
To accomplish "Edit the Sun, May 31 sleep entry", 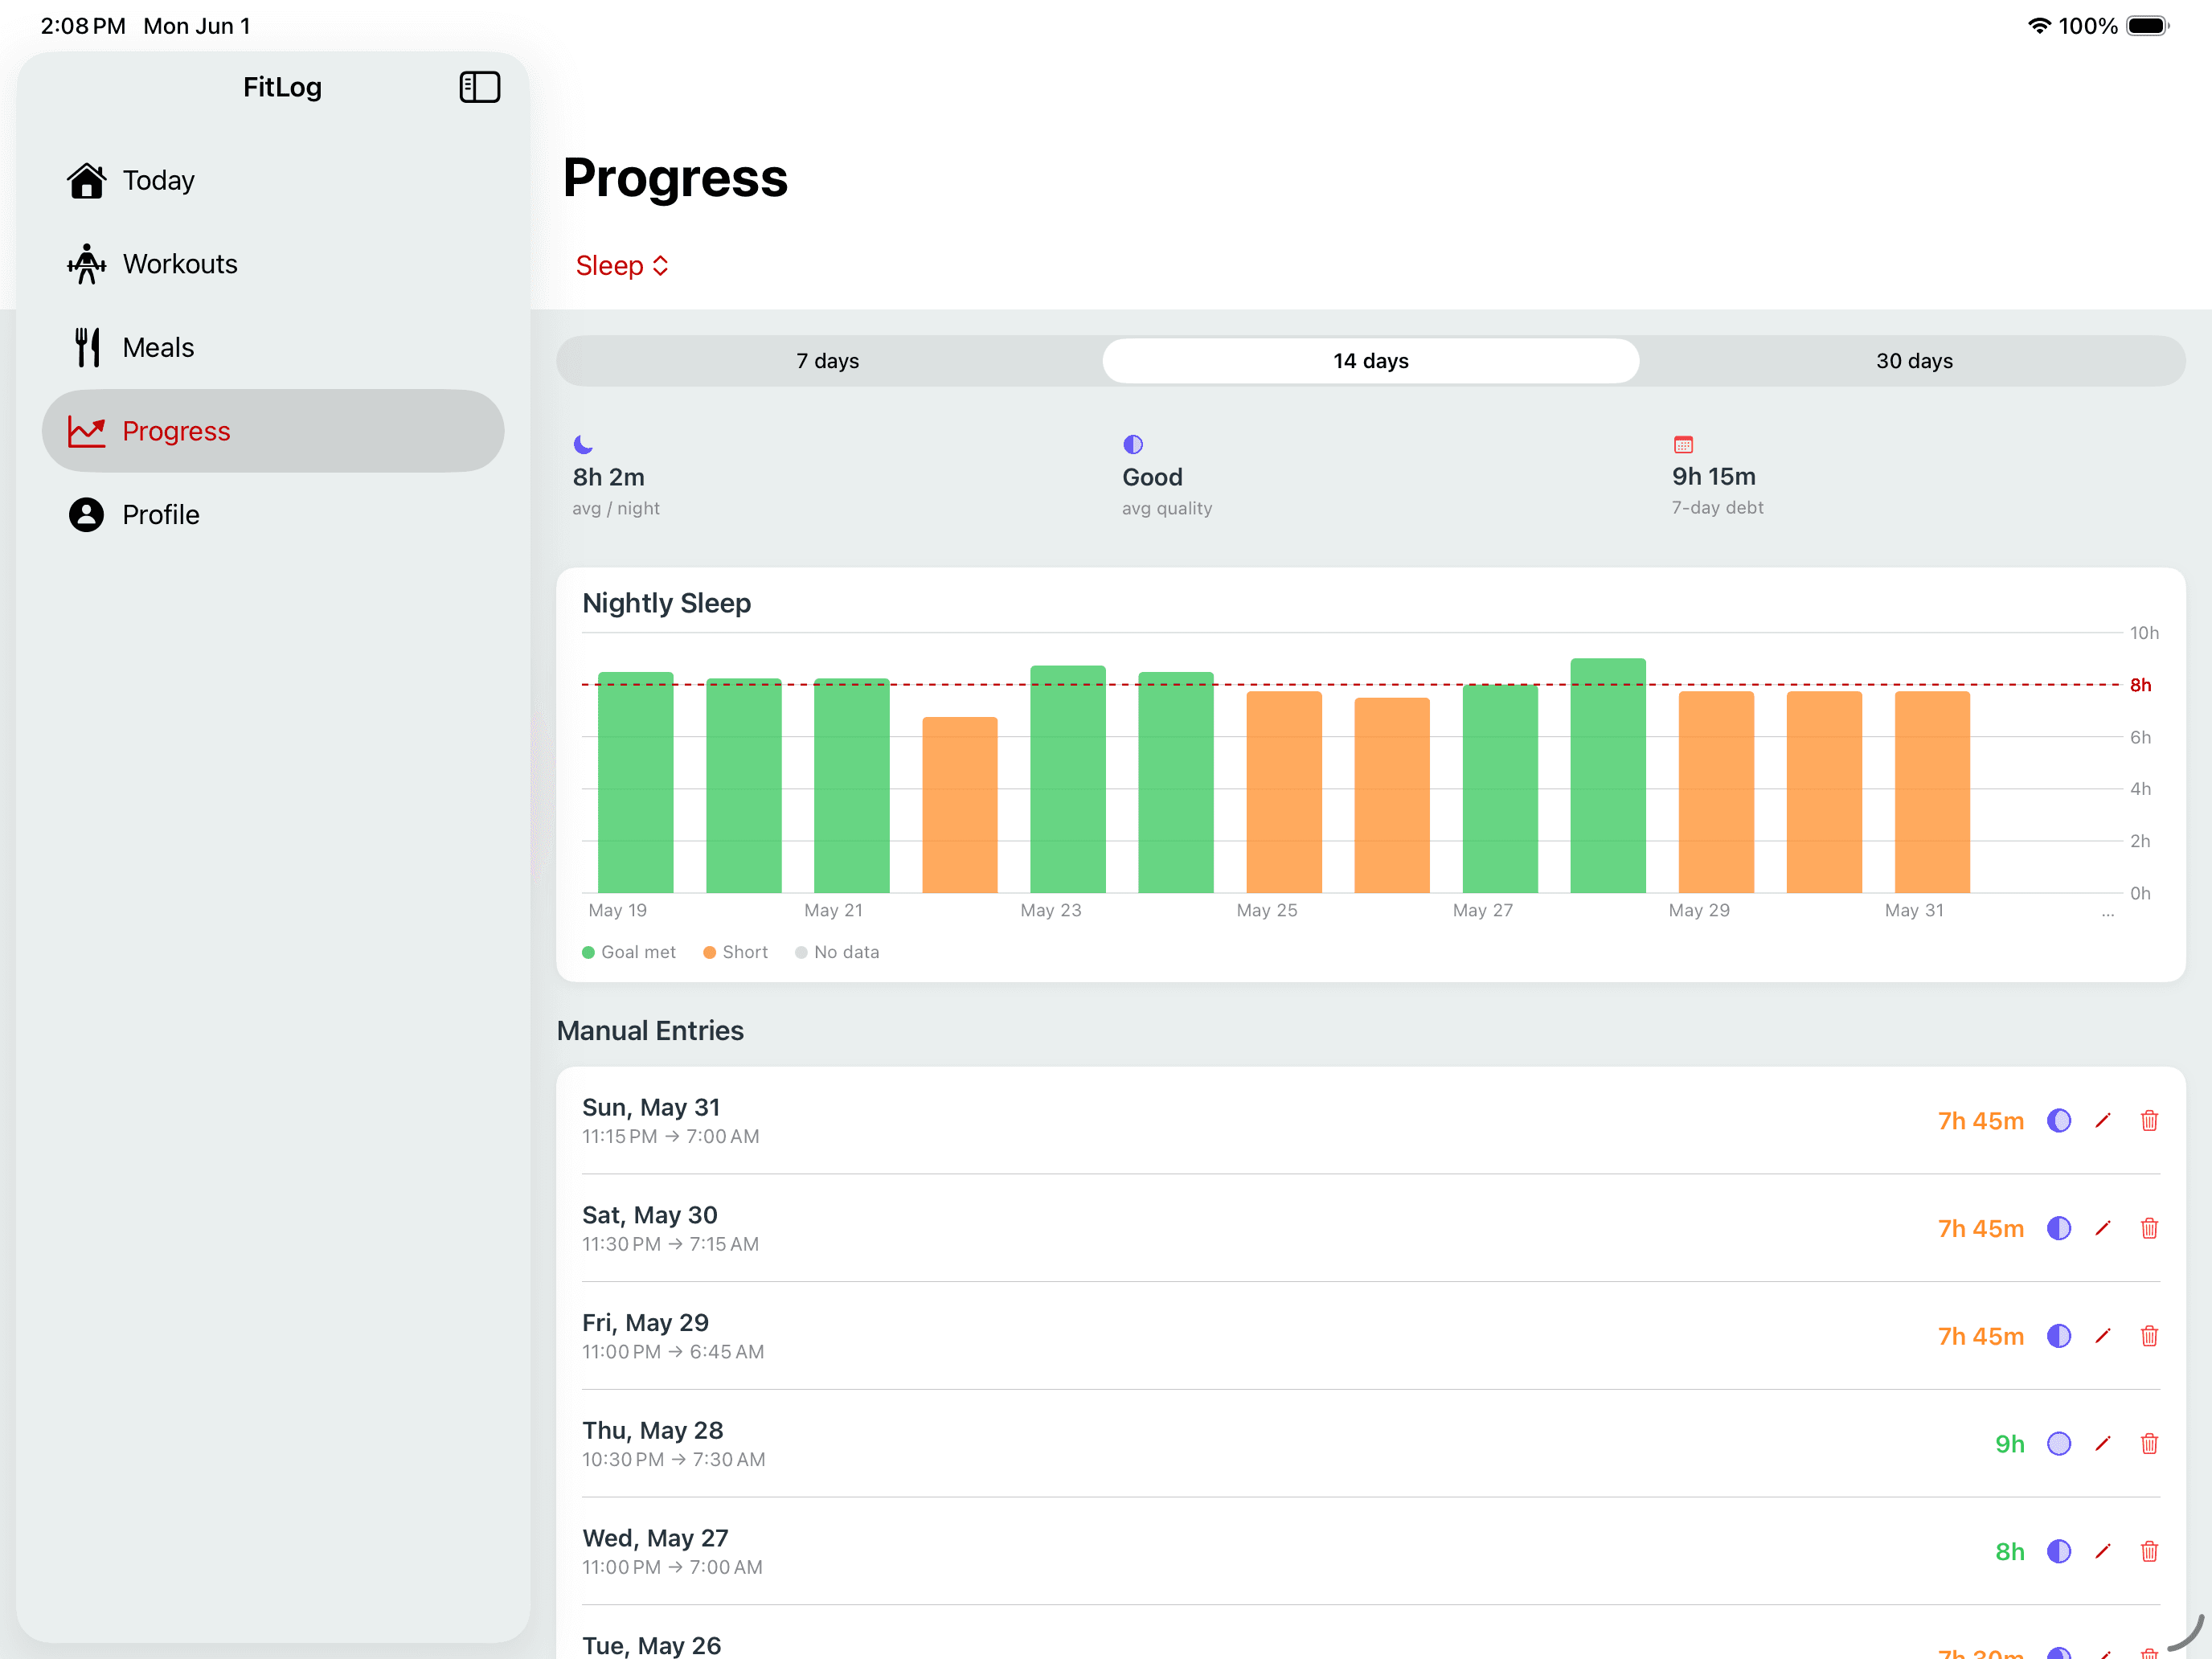I will pos(2103,1120).
